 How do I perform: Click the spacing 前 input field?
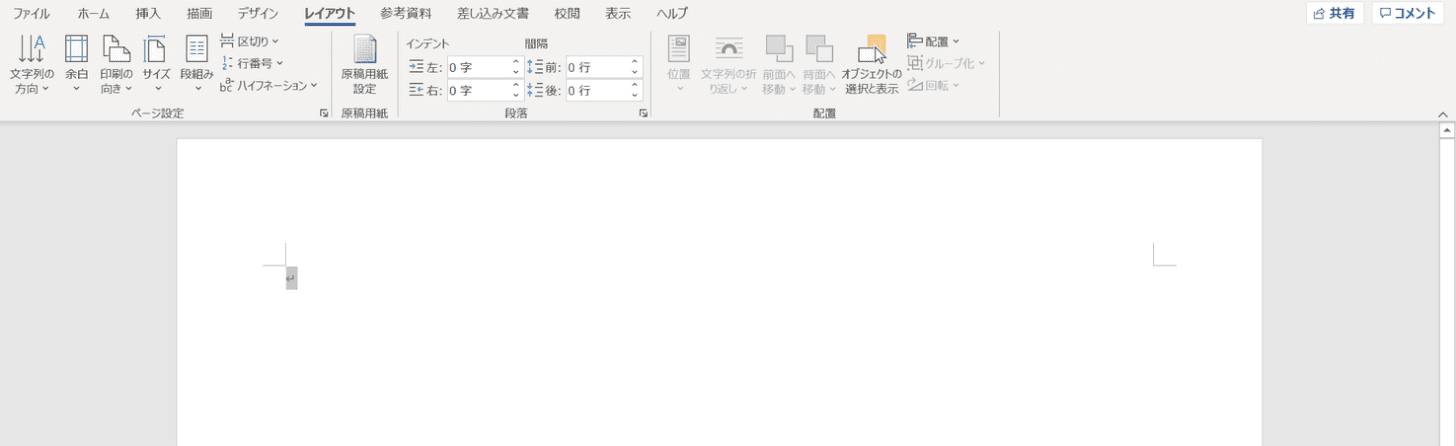[597, 67]
